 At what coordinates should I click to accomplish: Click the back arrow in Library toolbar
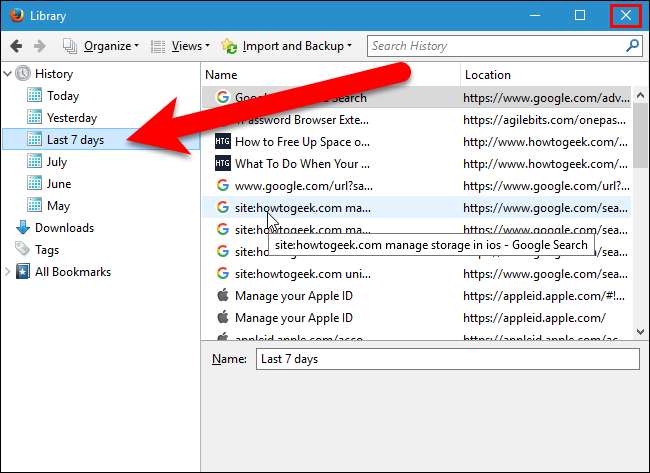(x=16, y=46)
